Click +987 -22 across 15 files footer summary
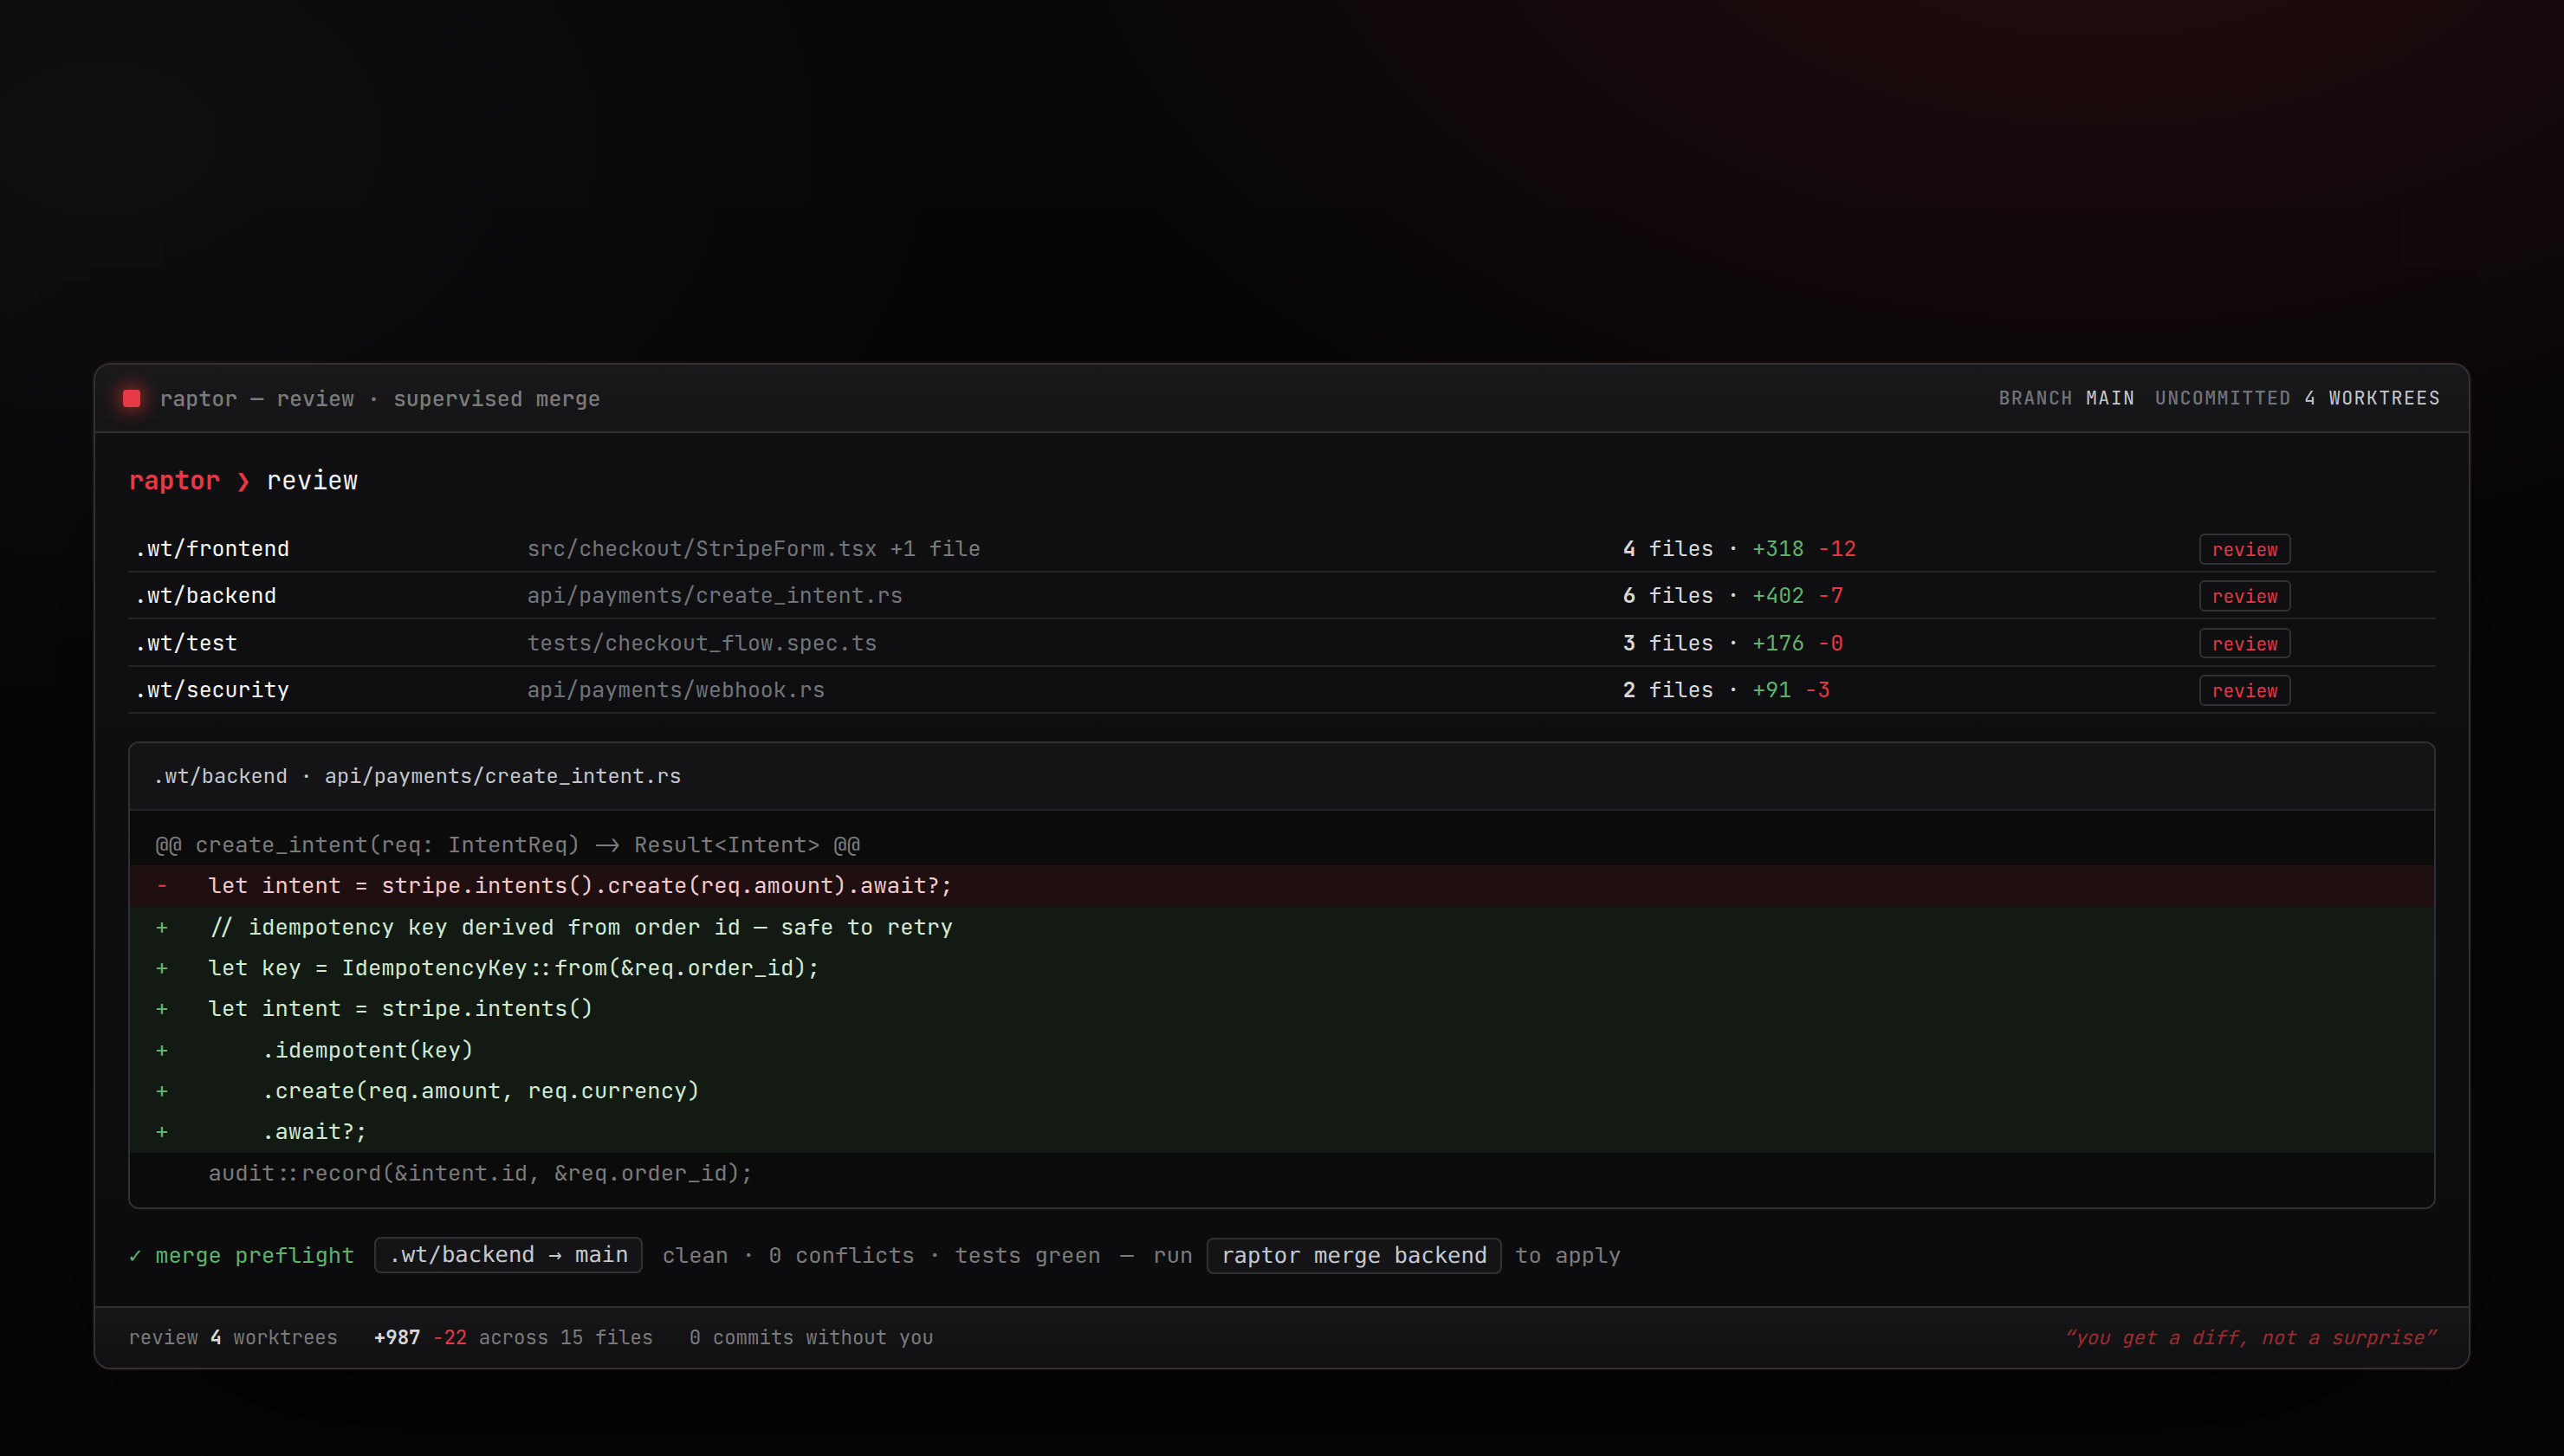Screen dimensions: 2564x1456 pyautogui.click(x=513, y=1338)
